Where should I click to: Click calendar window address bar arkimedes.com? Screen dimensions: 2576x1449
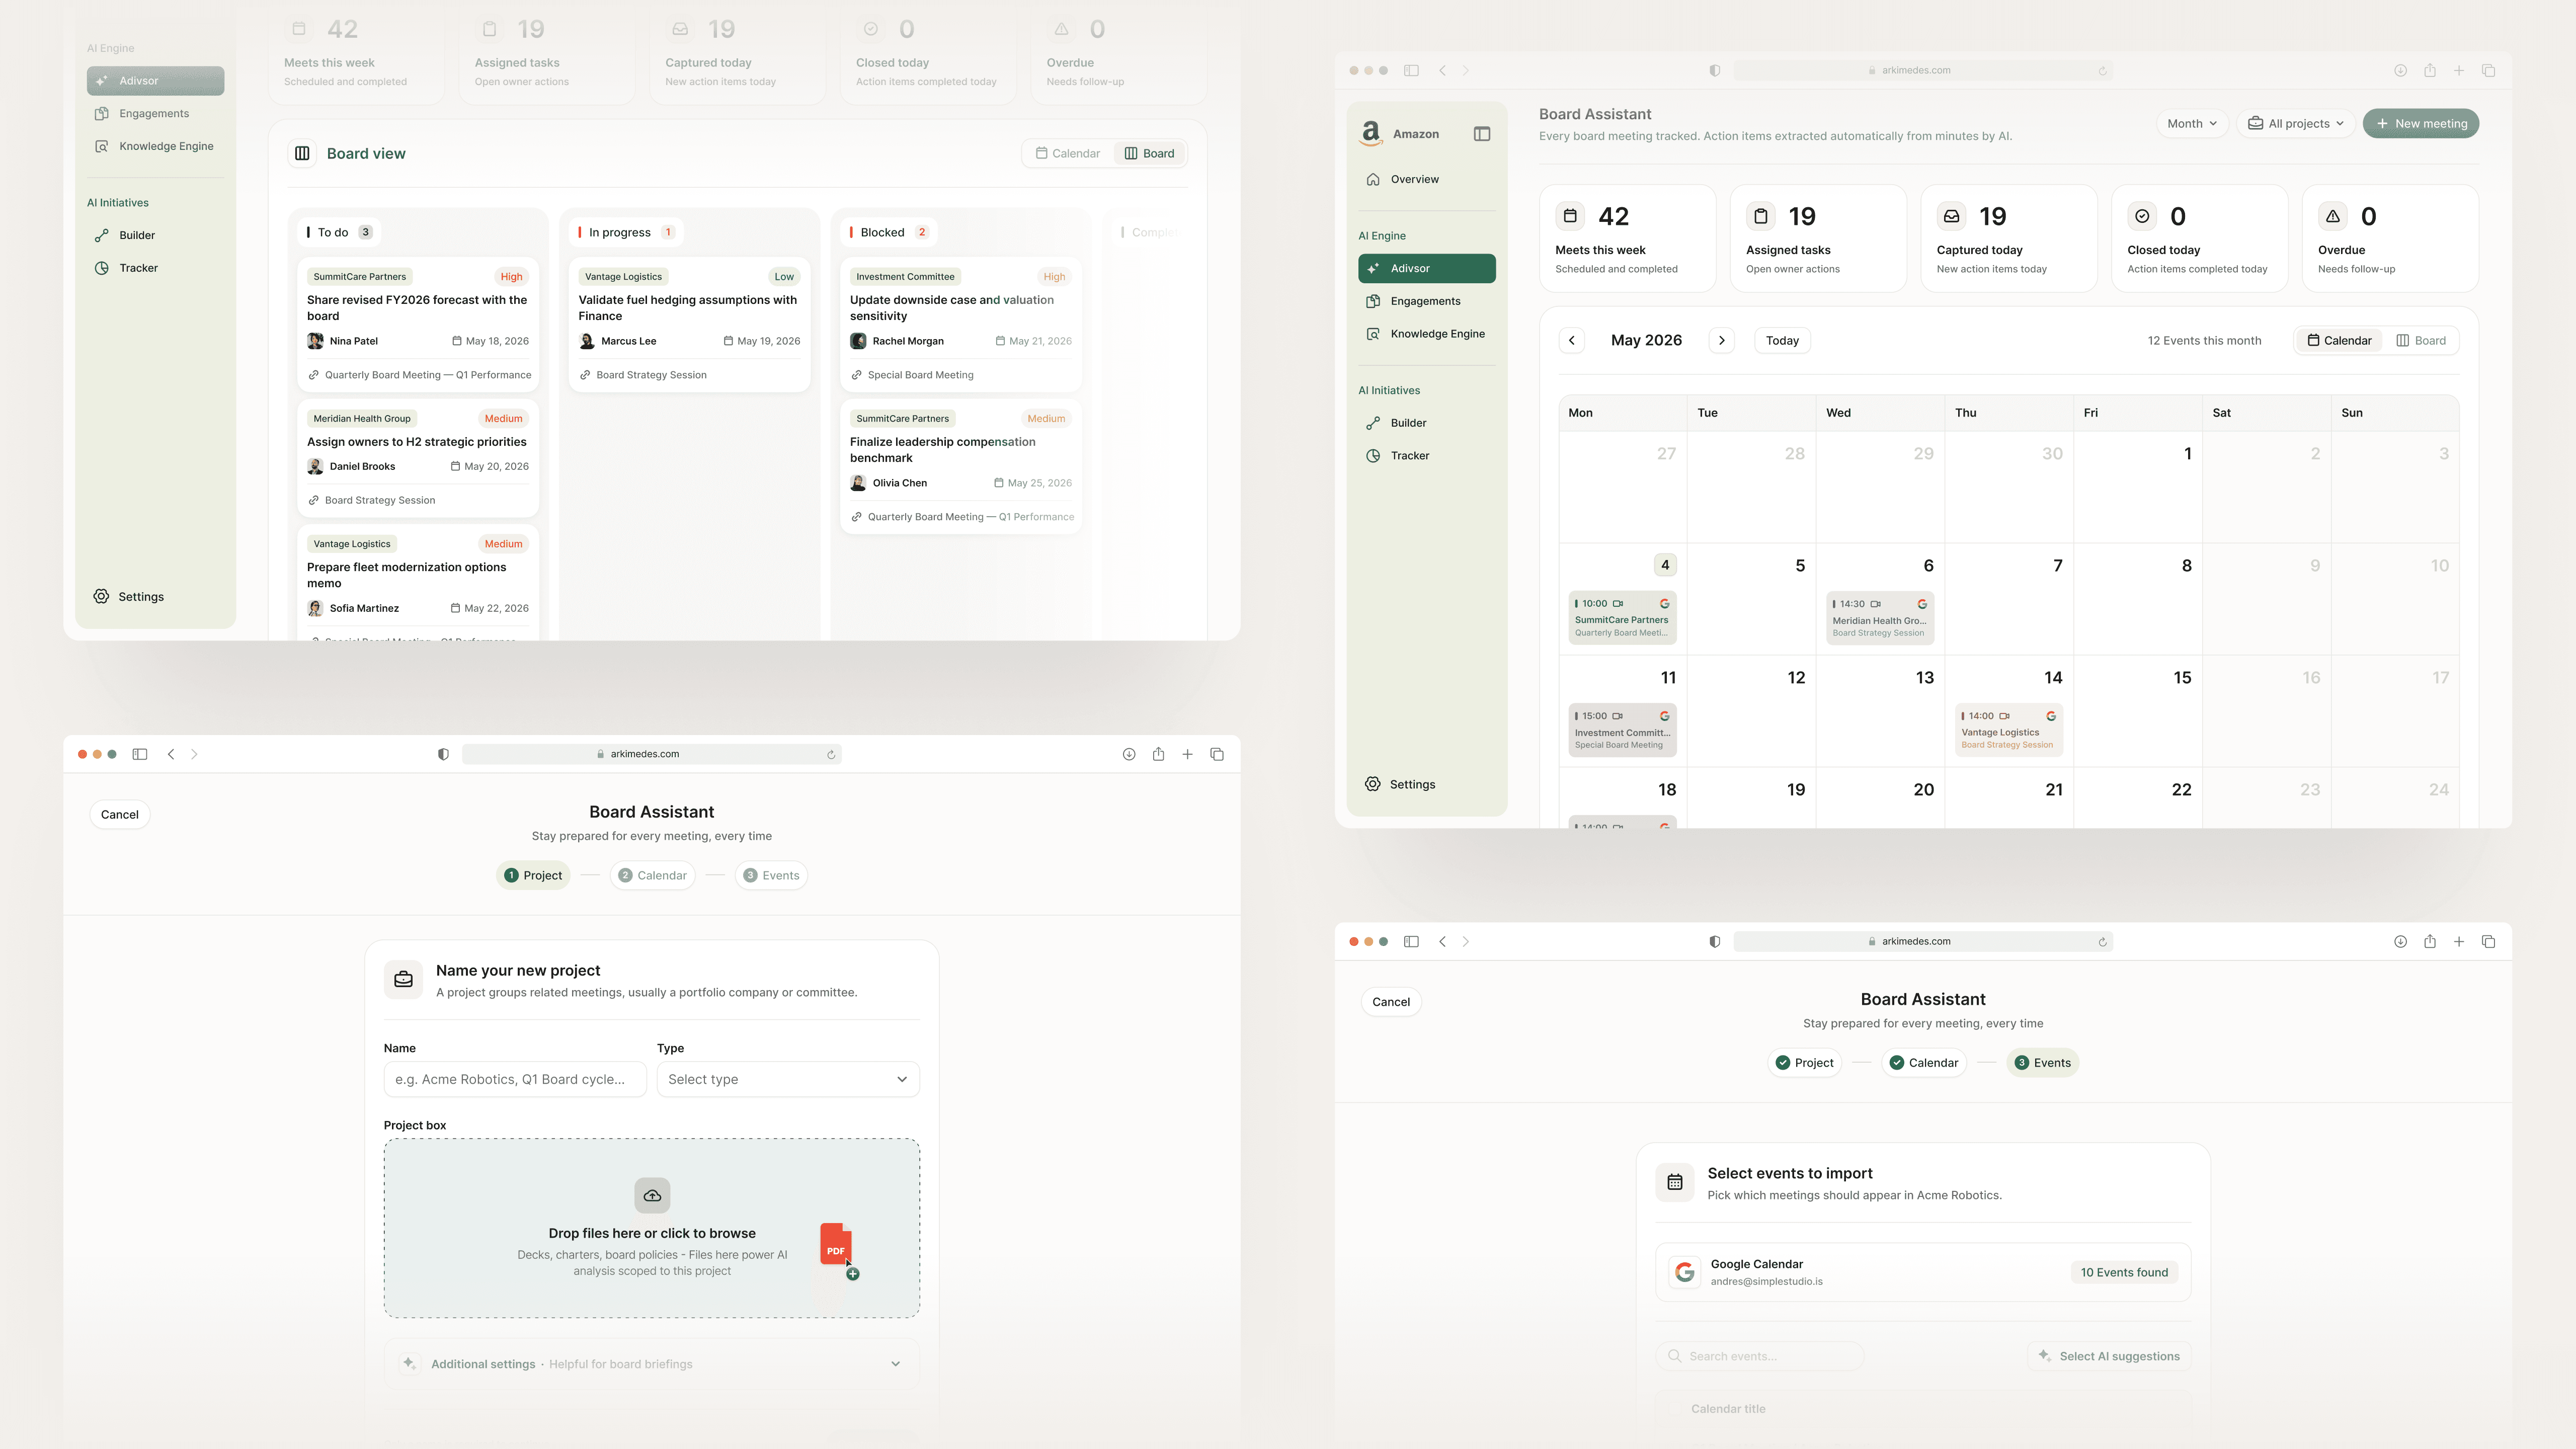click(x=1922, y=70)
